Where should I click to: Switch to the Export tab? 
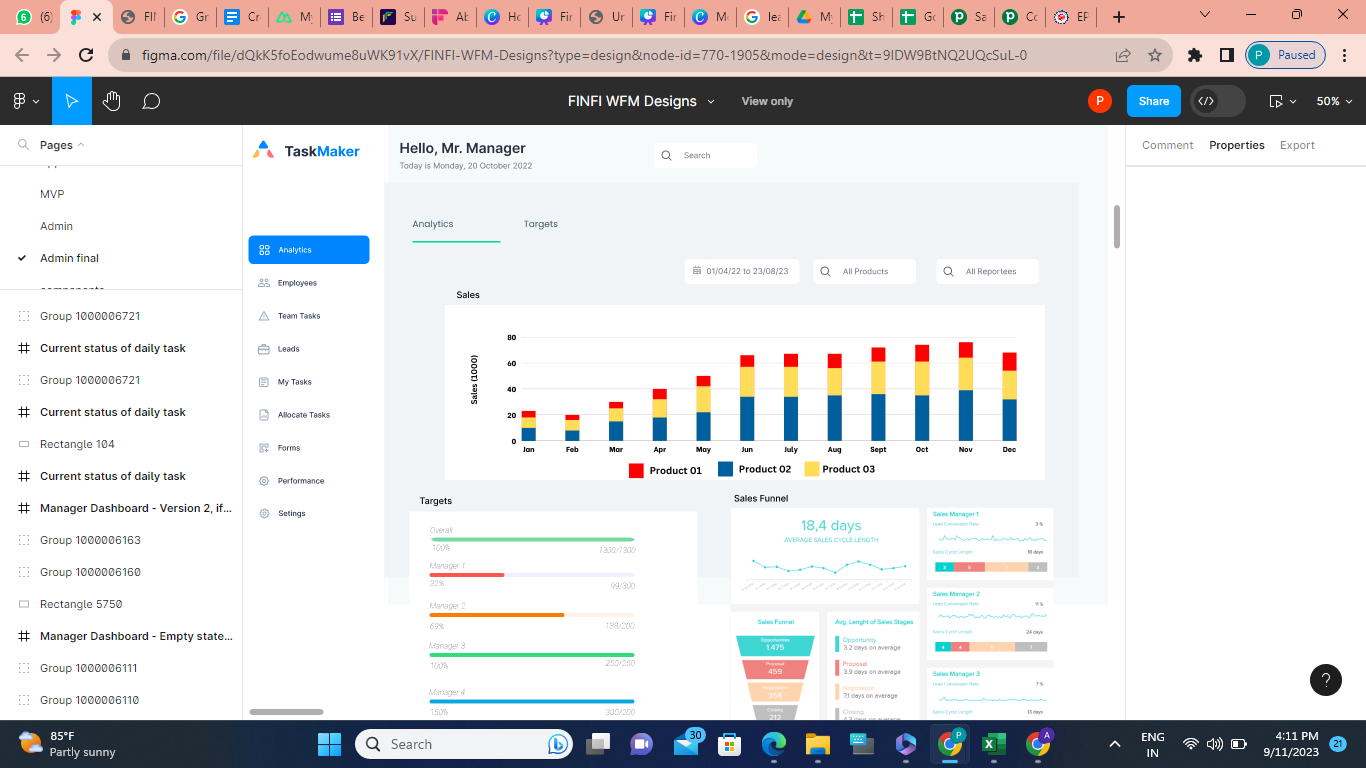tap(1297, 144)
